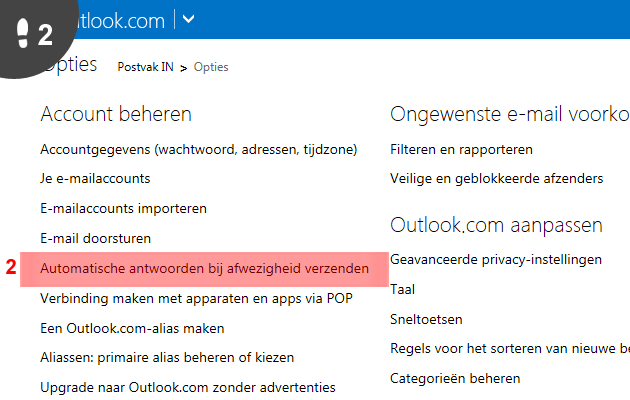Open Categorieën beheren

coord(455,378)
